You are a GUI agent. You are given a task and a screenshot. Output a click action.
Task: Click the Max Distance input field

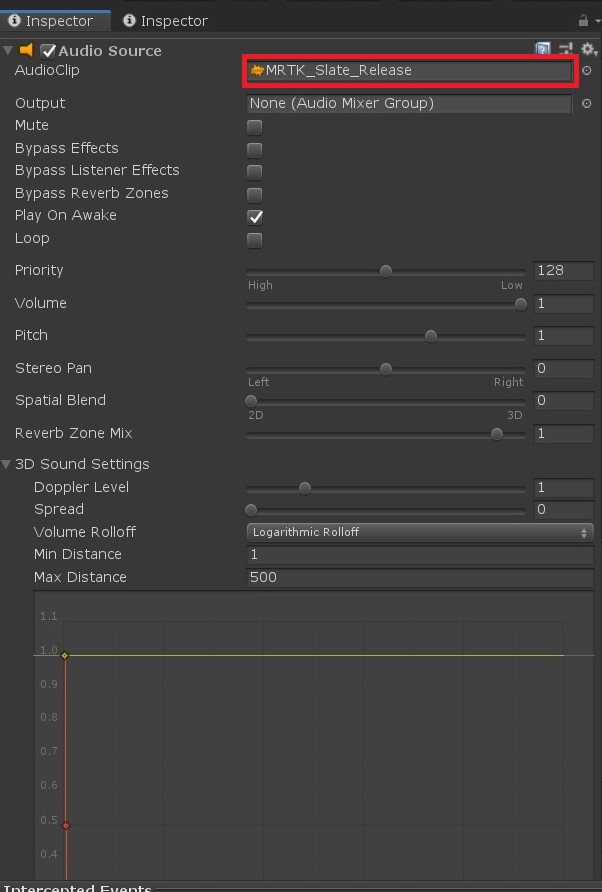[x=420, y=577]
